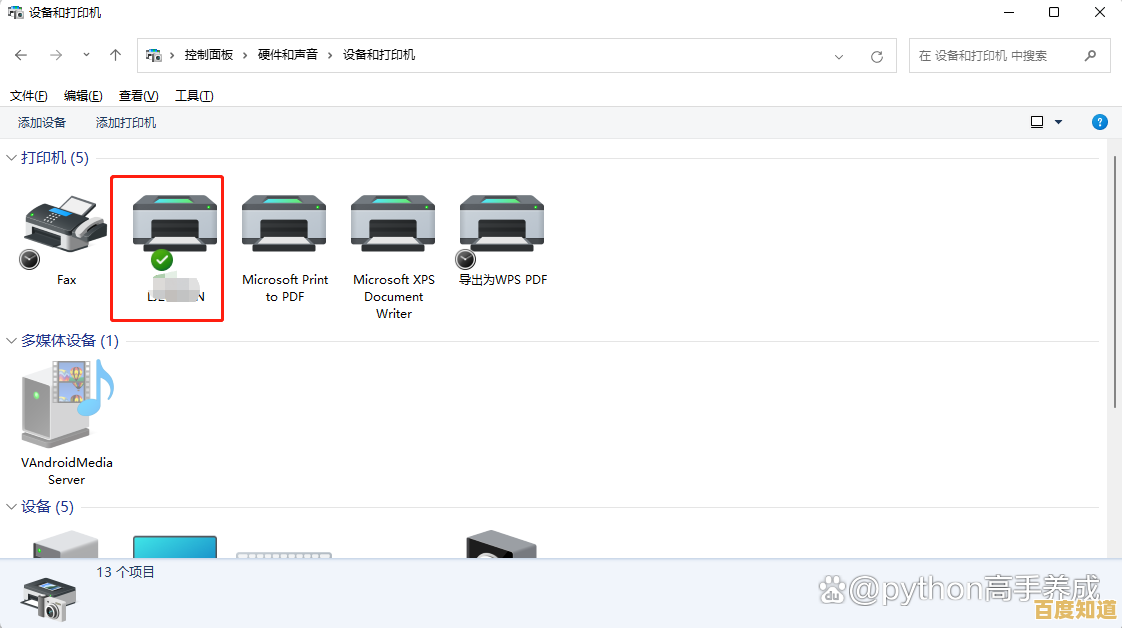The width and height of the screenshot is (1122, 628).
Task: Click 添加打印机 to add a printer
Action: [125, 121]
